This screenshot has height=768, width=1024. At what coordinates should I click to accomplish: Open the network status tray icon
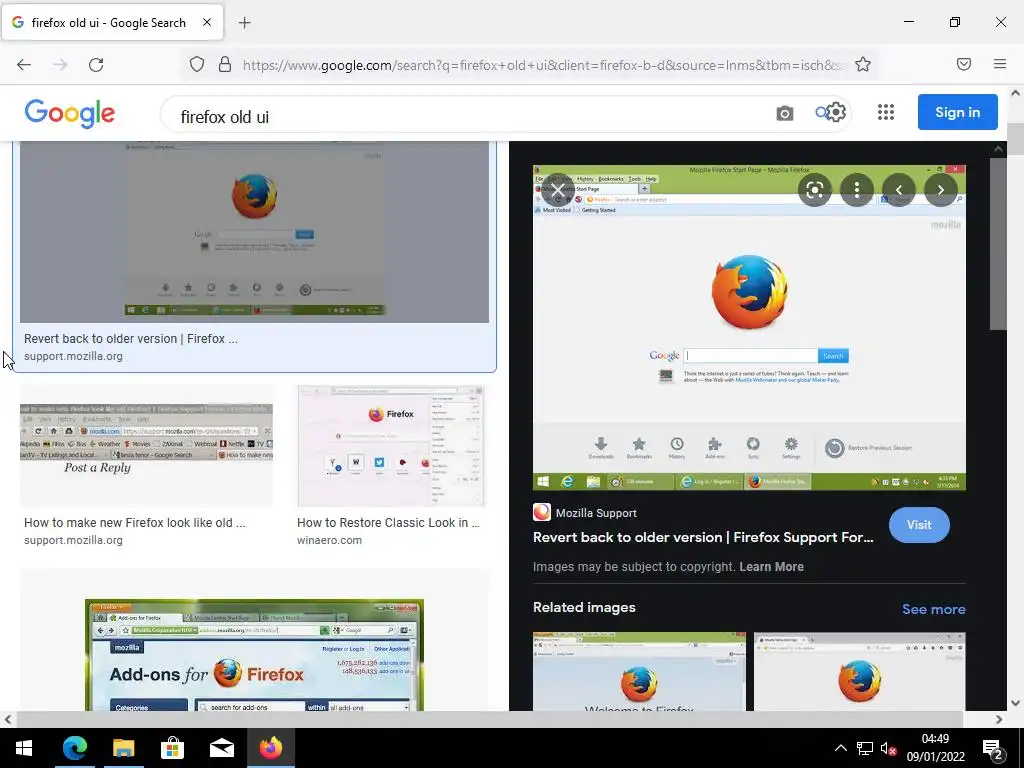865,748
